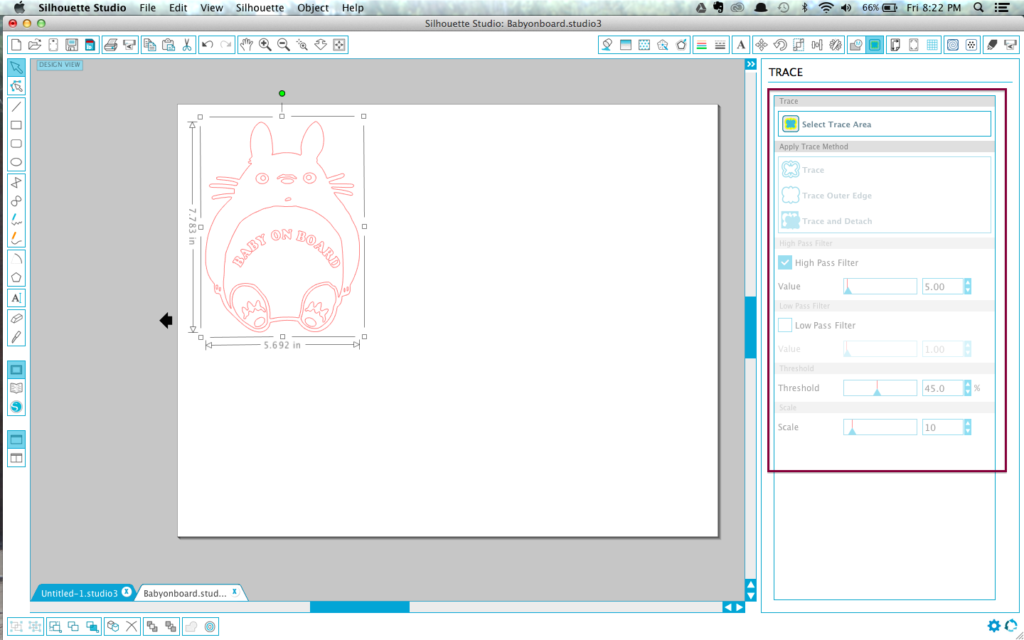Adjust the Threshold slider

[x=880, y=388]
